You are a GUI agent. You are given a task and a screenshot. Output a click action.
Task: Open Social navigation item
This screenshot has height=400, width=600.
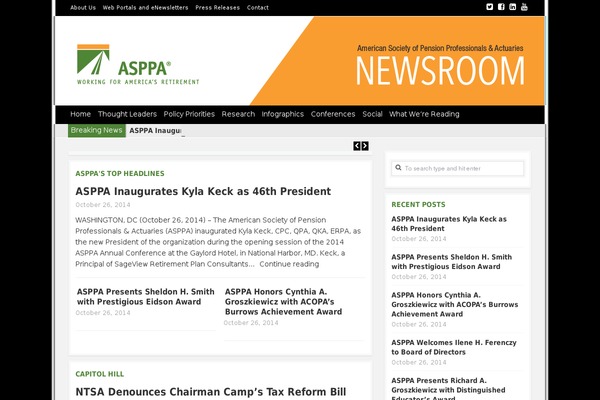pos(372,114)
